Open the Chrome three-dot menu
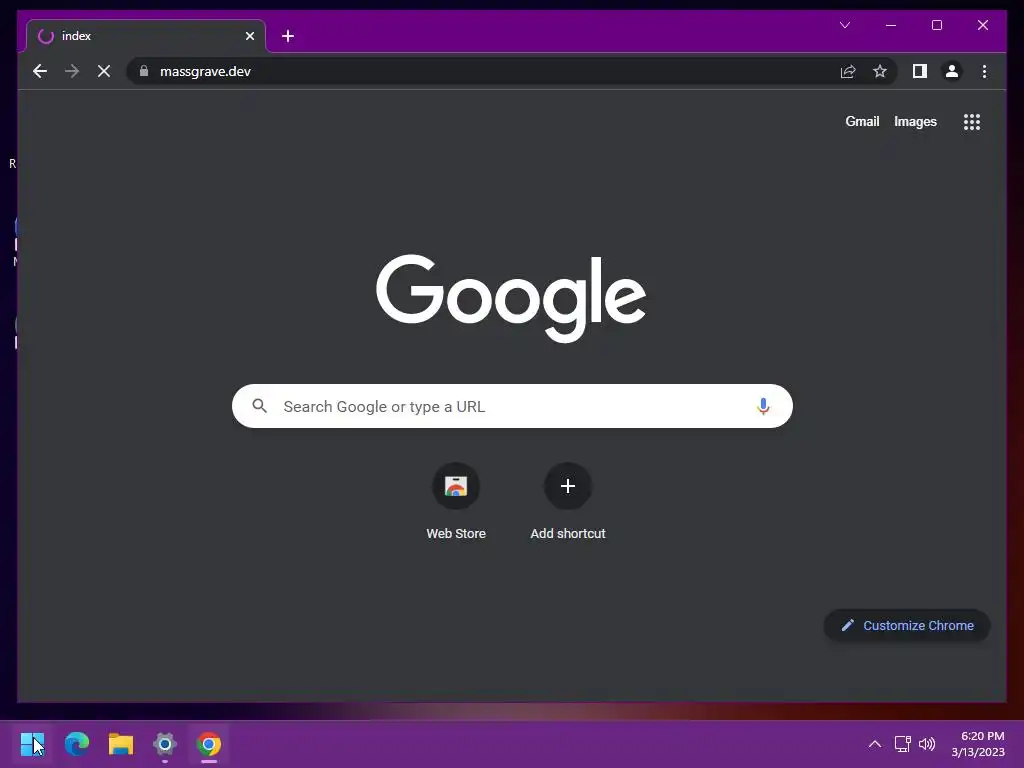Screen dimensions: 1024x768 pos(984,71)
